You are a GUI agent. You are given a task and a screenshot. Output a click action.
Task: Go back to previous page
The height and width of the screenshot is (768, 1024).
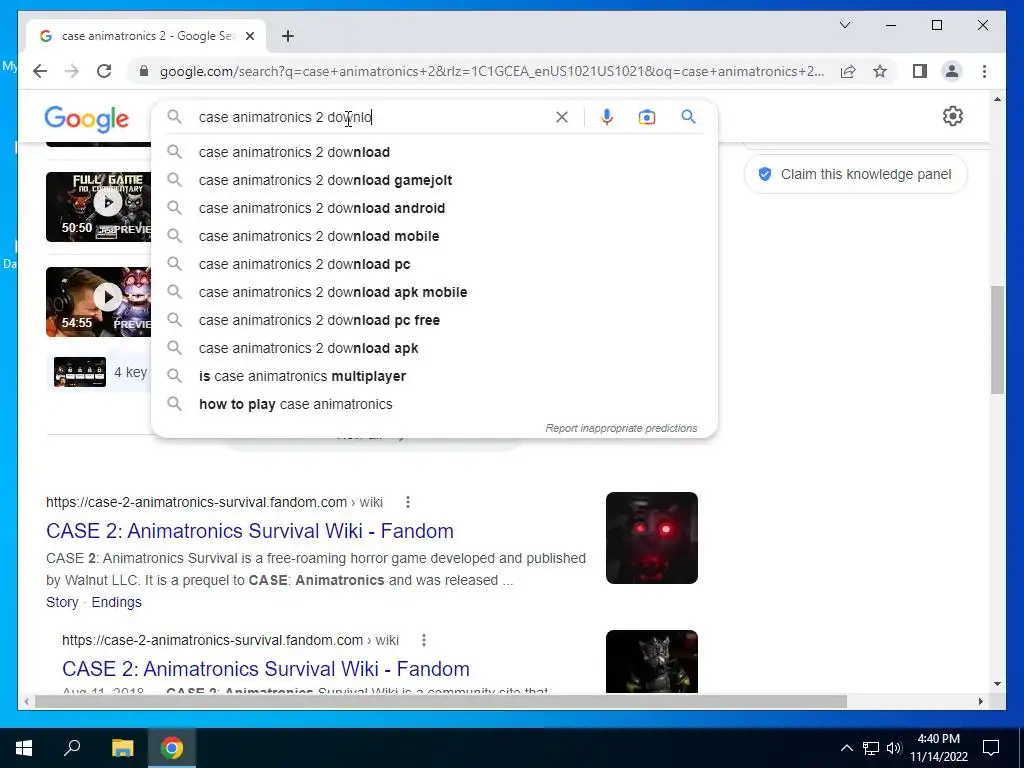click(40, 71)
